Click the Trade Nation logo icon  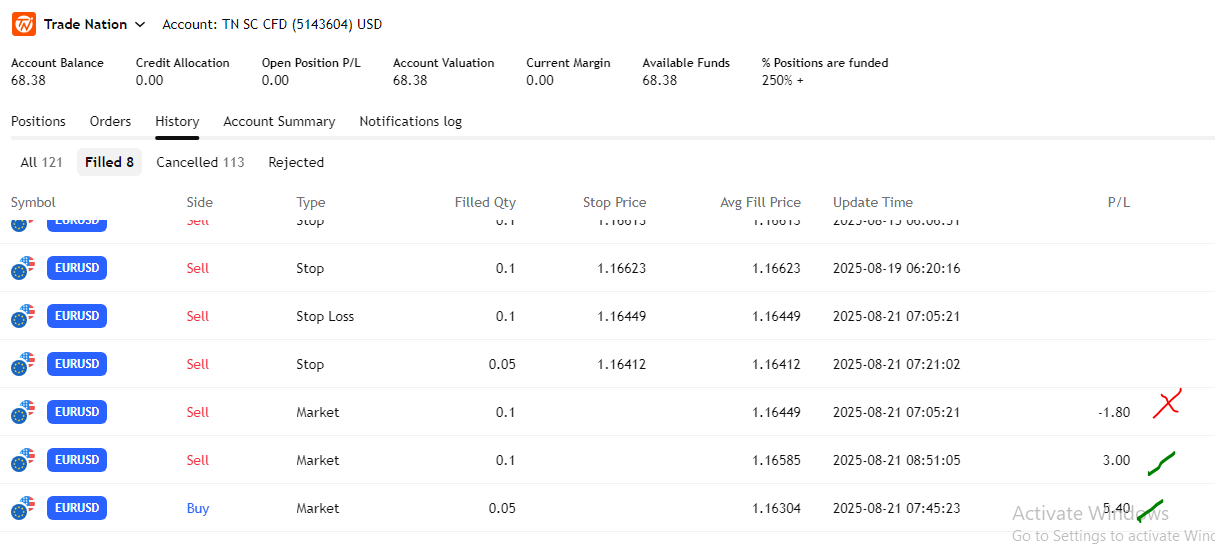tap(23, 24)
